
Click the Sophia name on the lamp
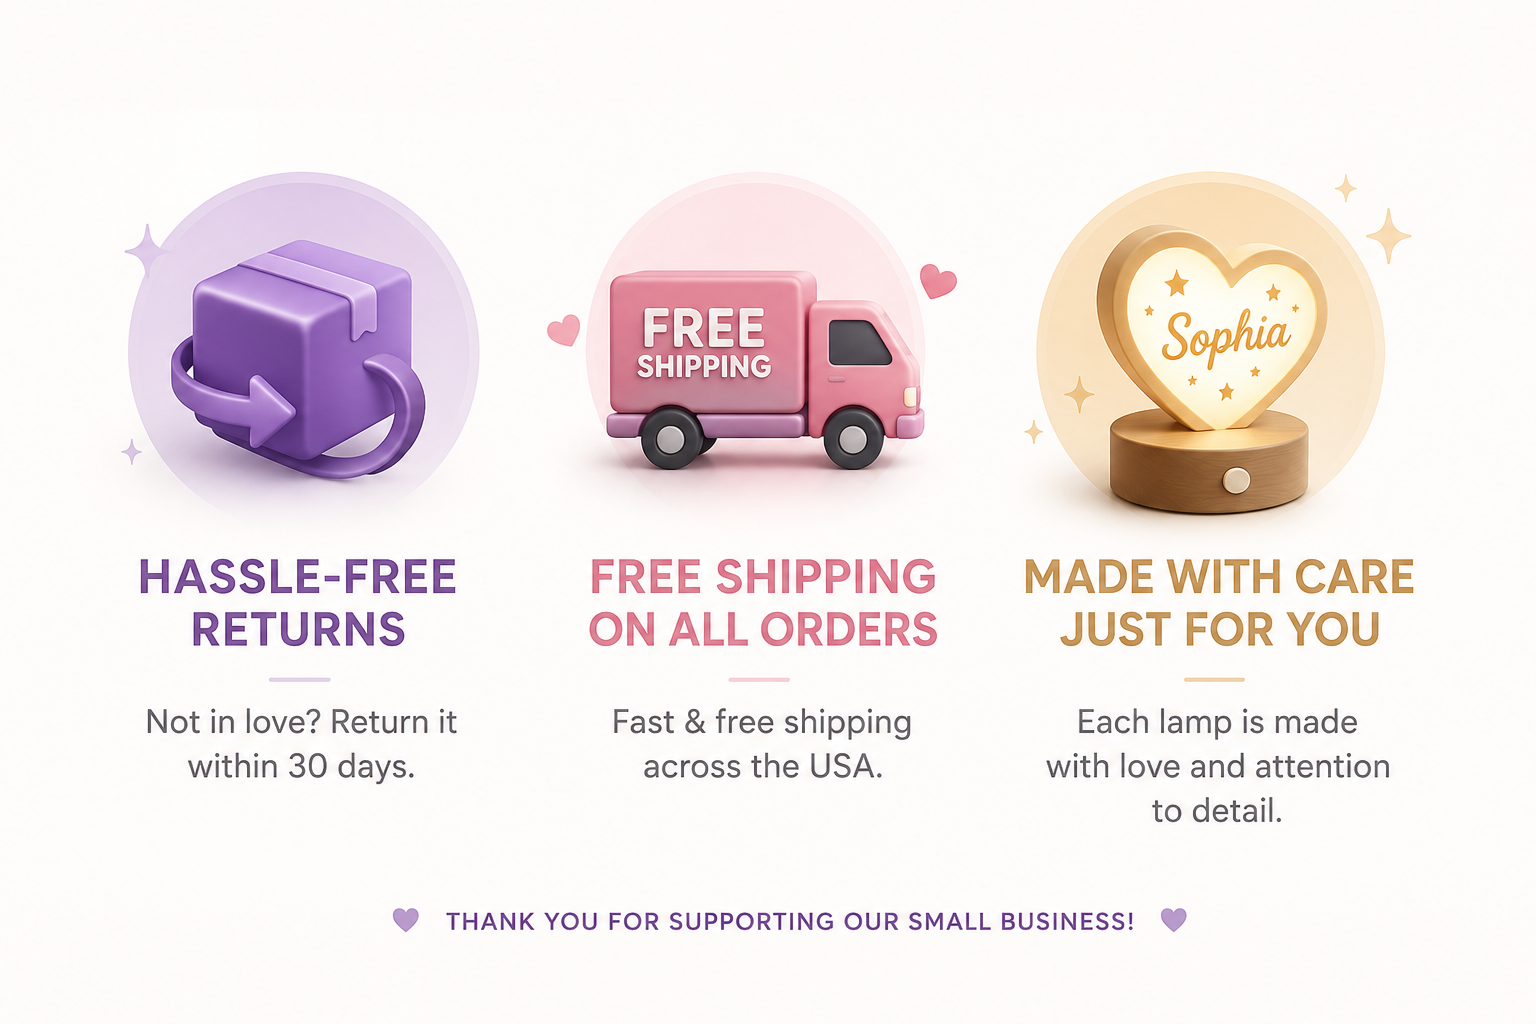[x=1226, y=336]
